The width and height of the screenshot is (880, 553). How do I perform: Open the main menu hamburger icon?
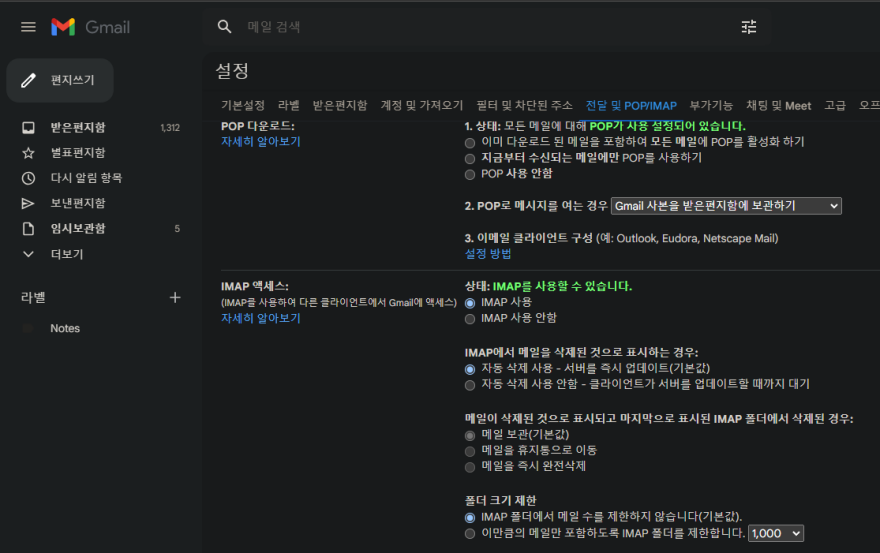pyautogui.click(x=28, y=27)
